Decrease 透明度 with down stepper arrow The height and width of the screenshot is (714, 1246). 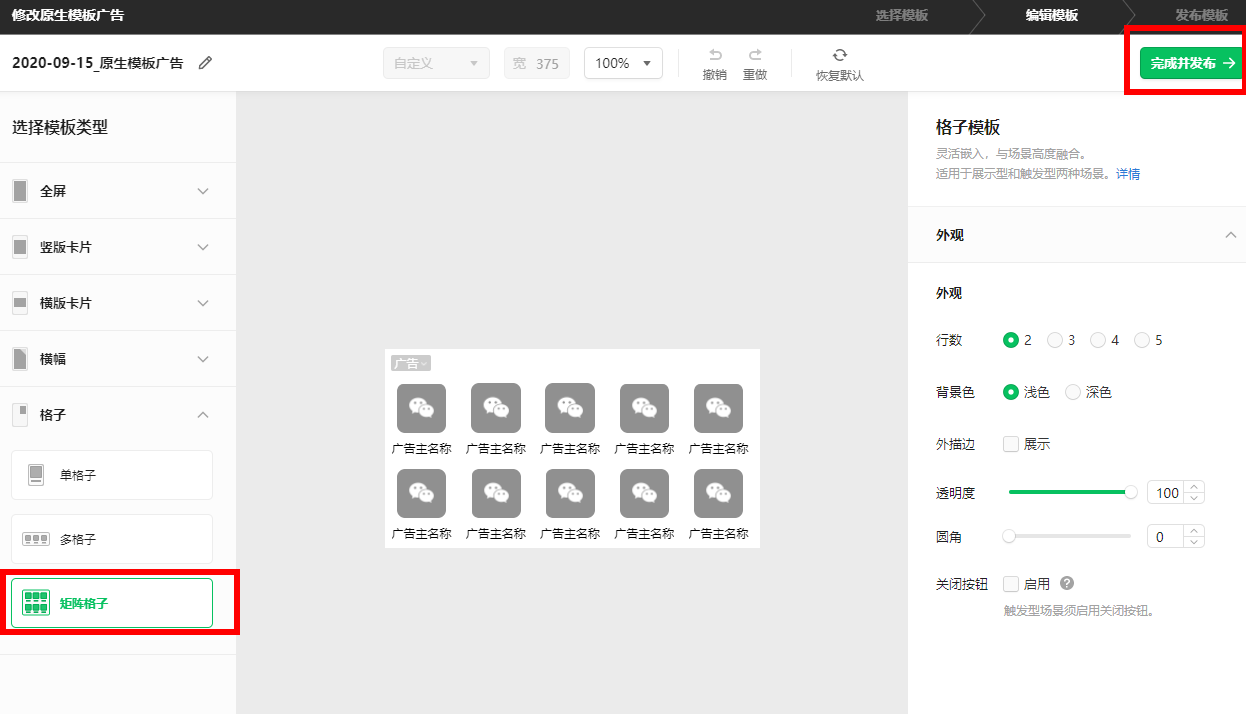click(1194, 498)
